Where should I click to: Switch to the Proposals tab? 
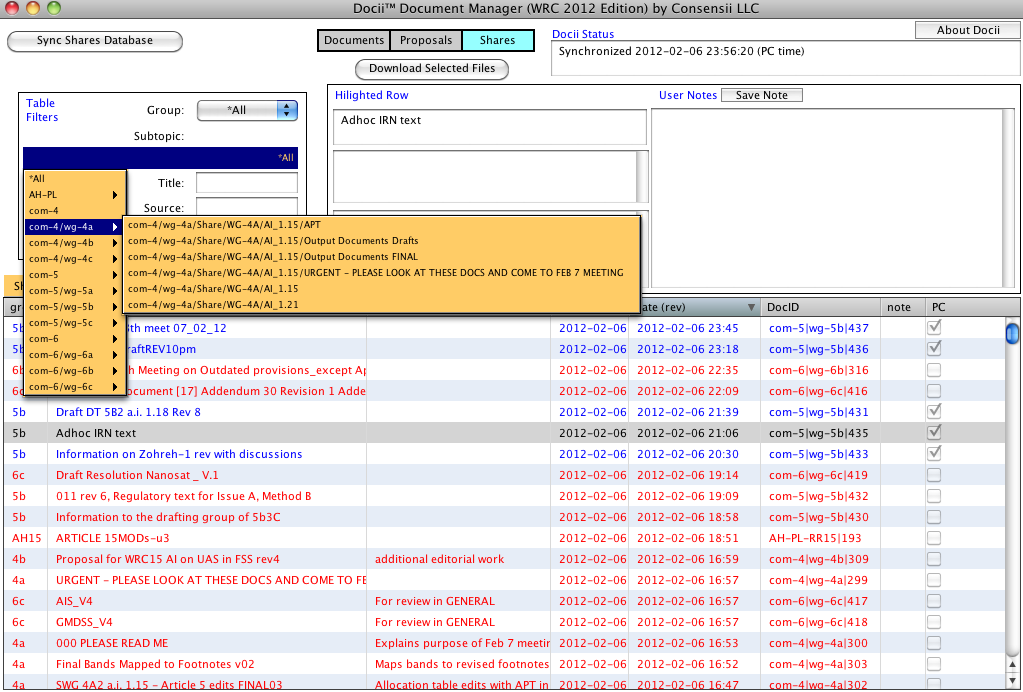(426, 41)
